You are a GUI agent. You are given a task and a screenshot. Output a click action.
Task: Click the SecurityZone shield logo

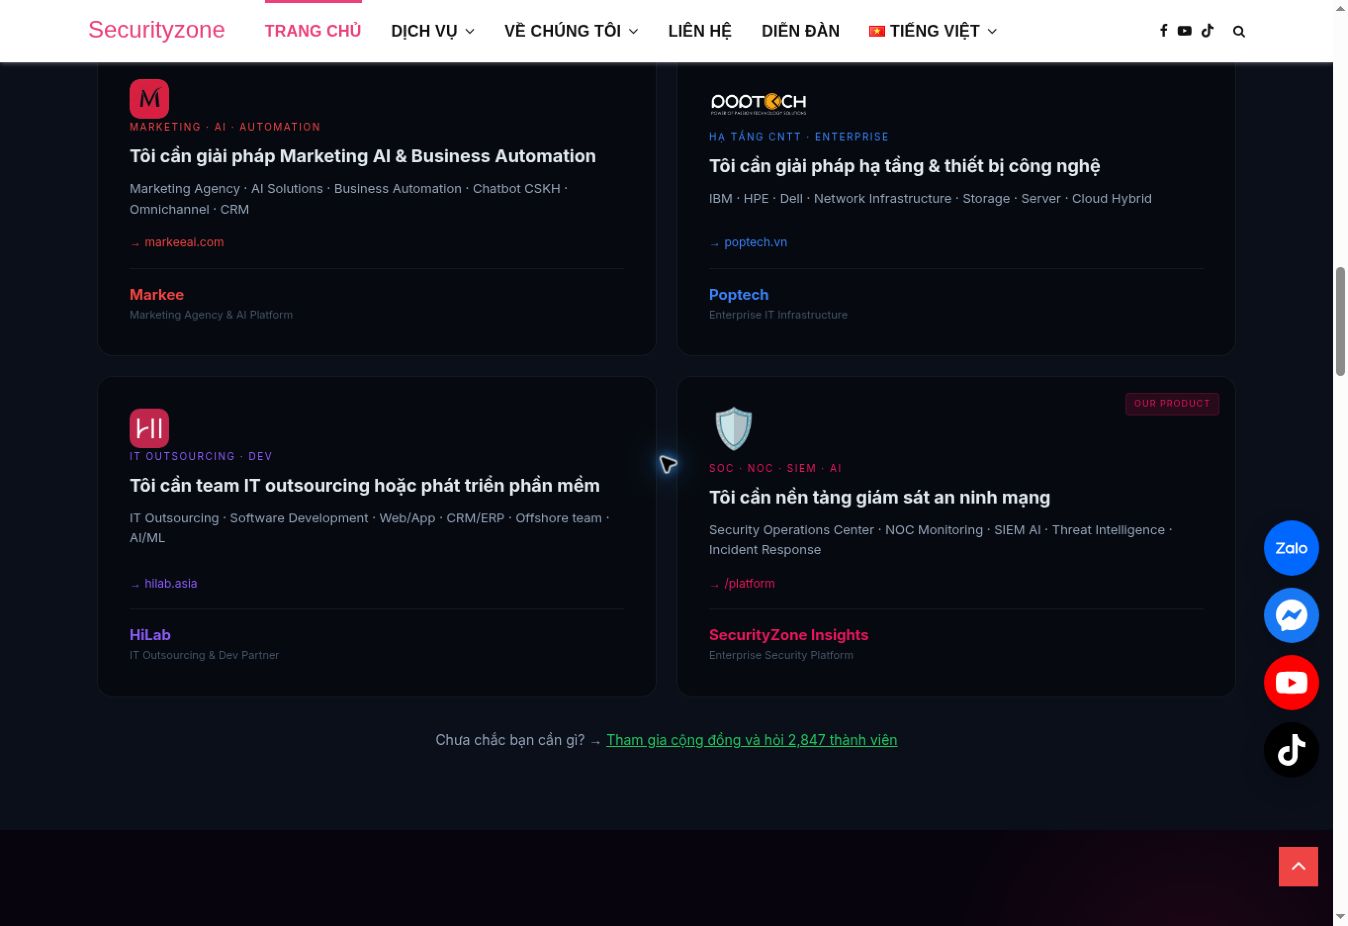(x=733, y=429)
